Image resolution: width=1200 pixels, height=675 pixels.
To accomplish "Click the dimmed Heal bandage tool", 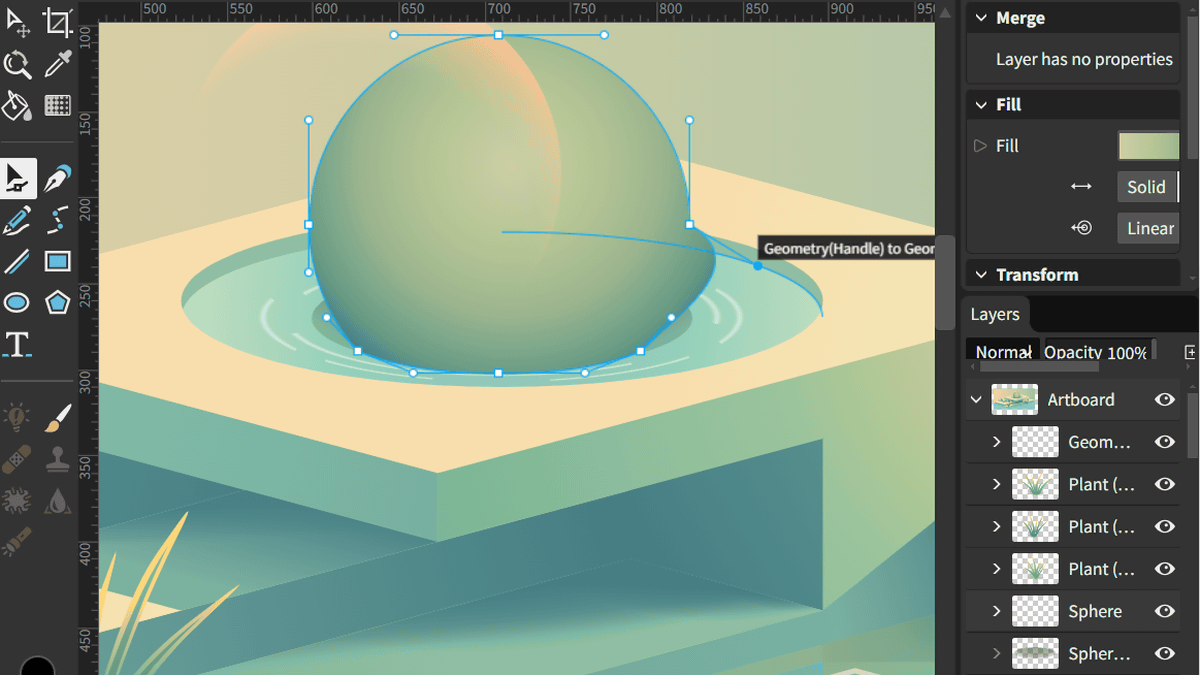I will [18, 459].
